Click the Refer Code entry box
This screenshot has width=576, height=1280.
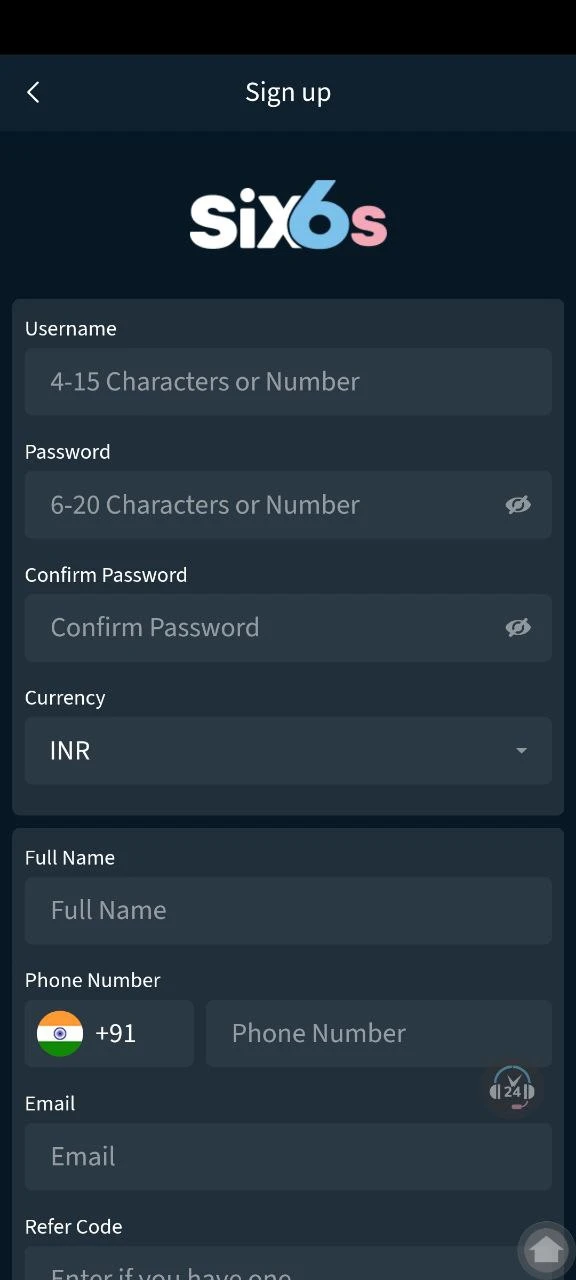pyautogui.click(x=288, y=1268)
